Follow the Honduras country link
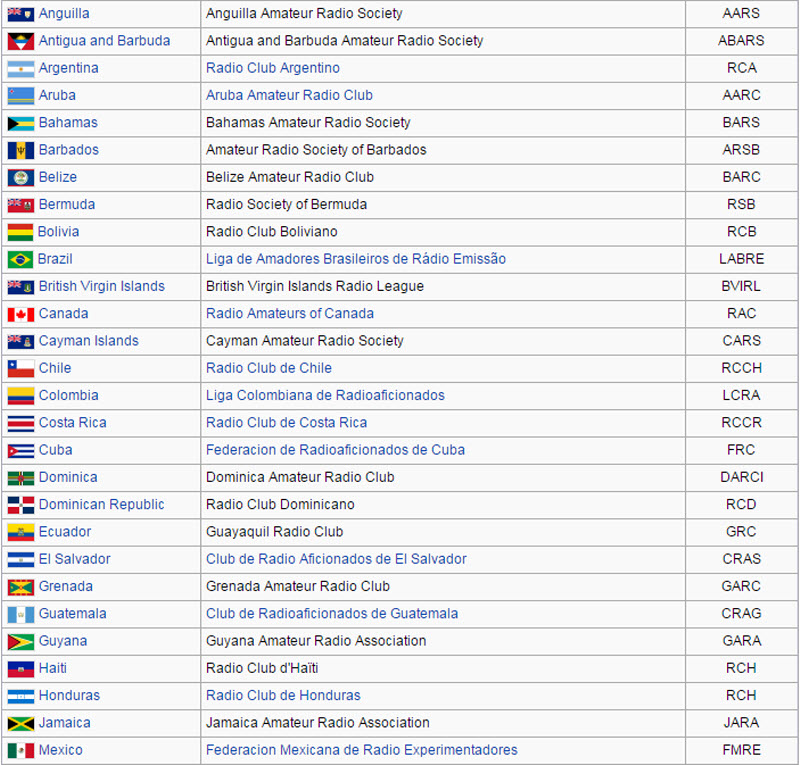The height and width of the screenshot is (765, 800). point(69,695)
